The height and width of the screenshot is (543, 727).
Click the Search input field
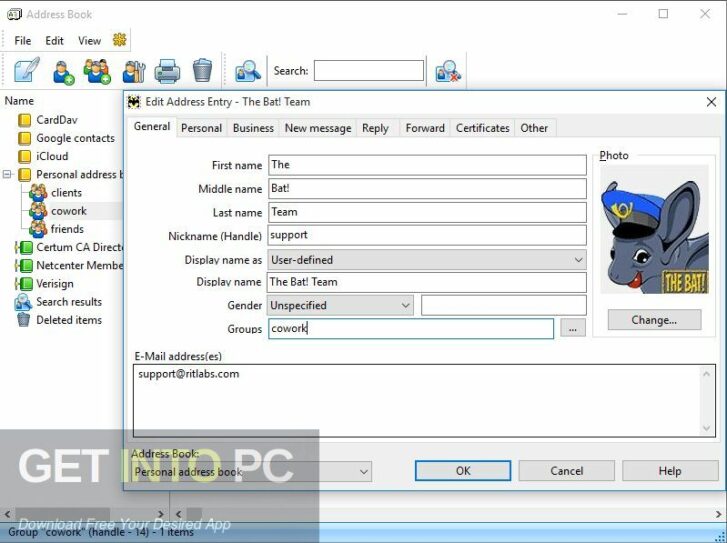[x=369, y=71]
